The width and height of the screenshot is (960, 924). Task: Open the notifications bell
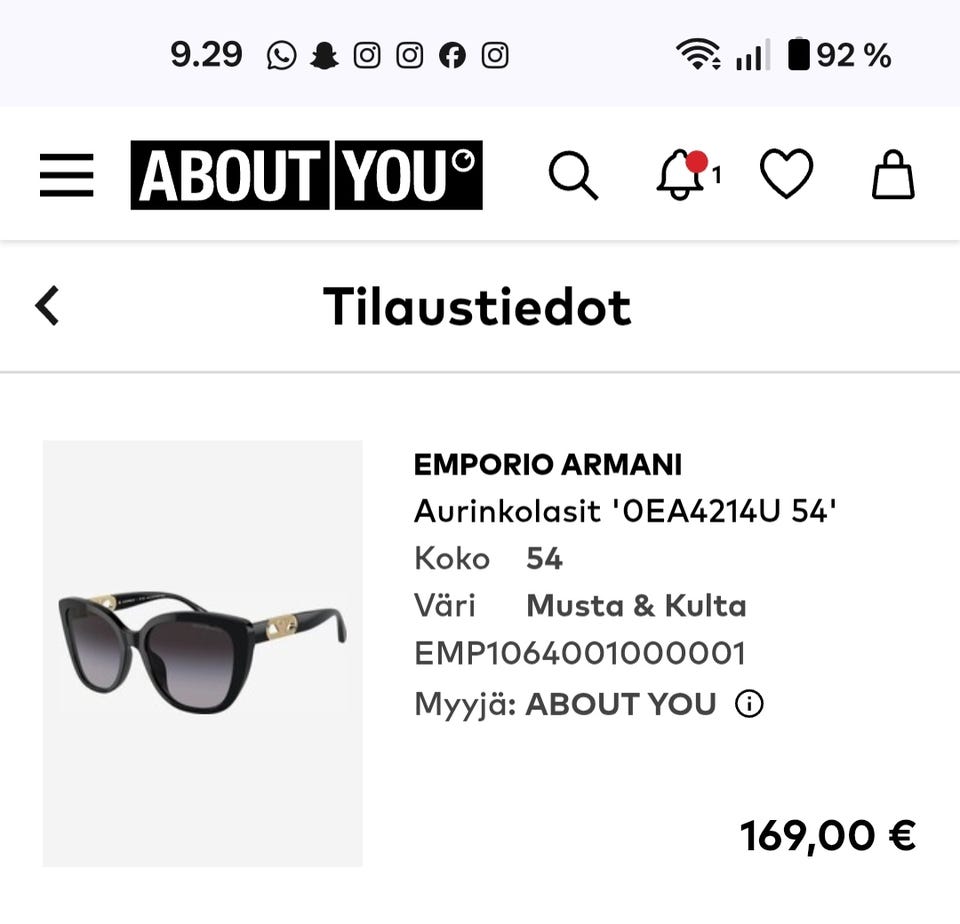[x=681, y=176]
